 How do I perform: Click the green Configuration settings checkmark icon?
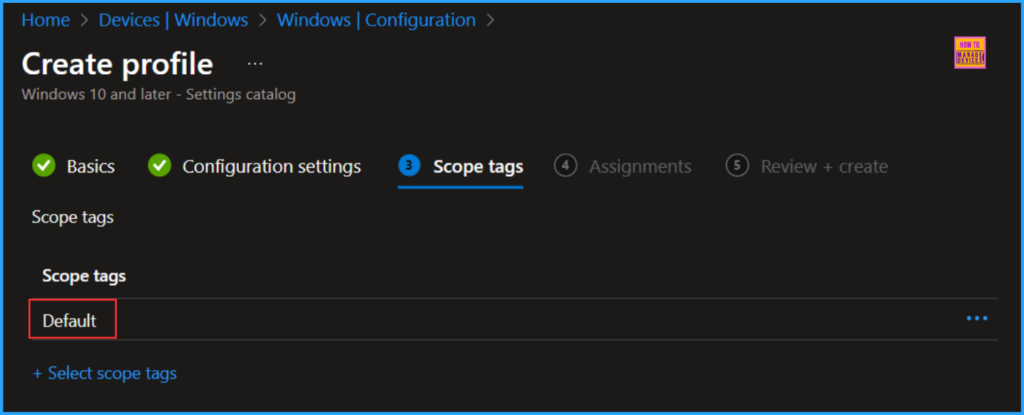coord(159,166)
